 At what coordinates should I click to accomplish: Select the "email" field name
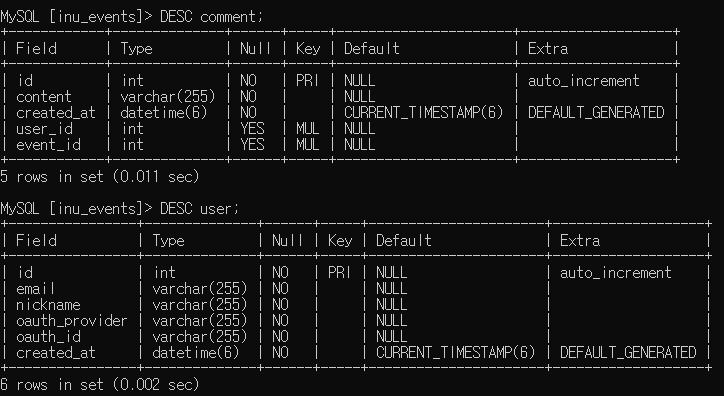(35, 289)
